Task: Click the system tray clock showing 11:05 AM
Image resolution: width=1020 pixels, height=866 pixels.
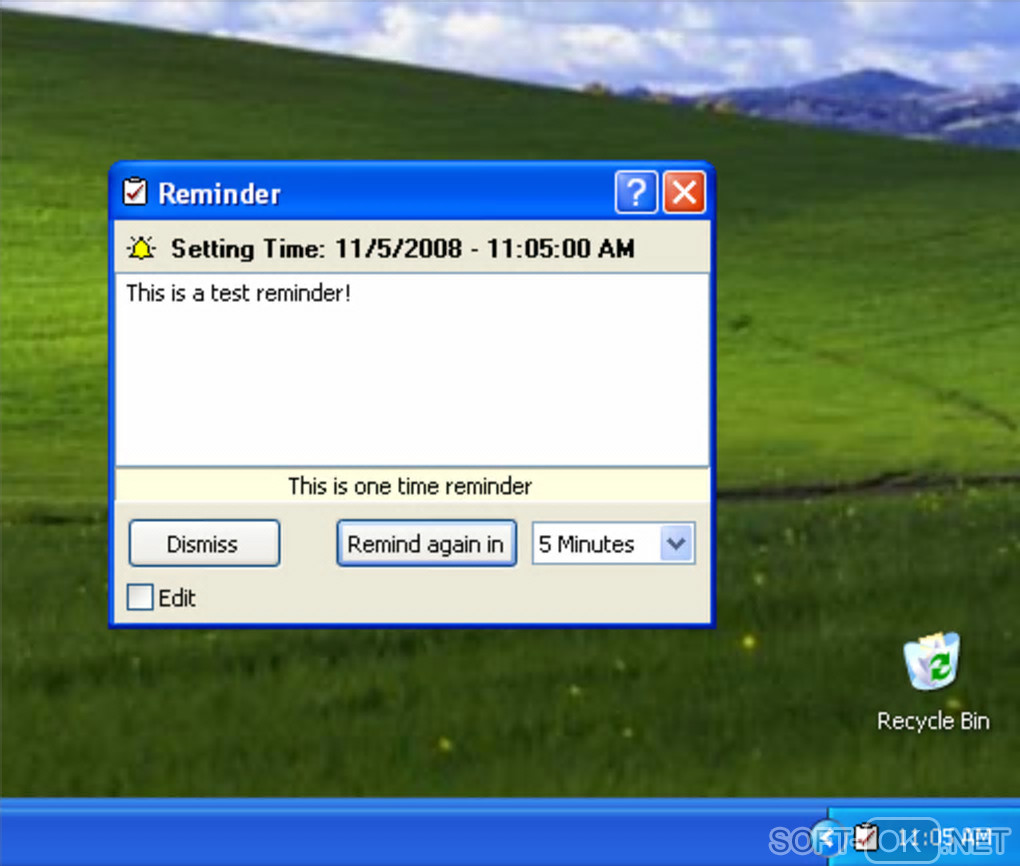Action: pyautogui.click(x=946, y=838)
